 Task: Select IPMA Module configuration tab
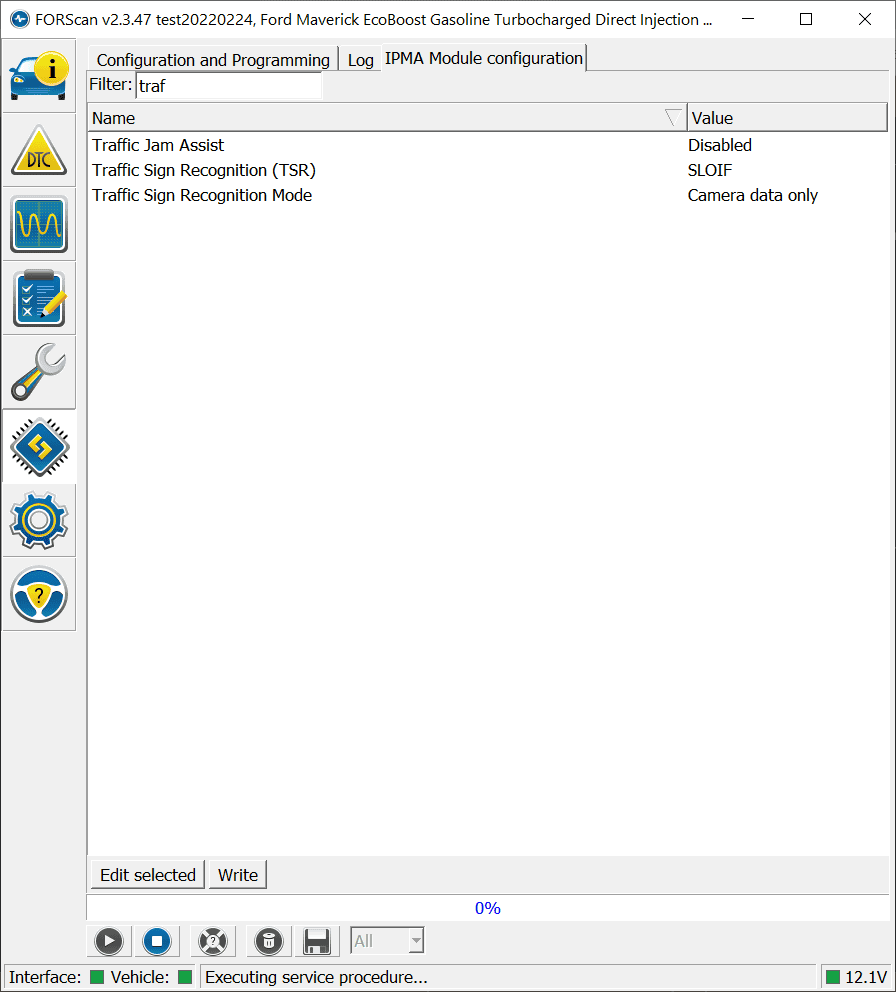[484, 58]
